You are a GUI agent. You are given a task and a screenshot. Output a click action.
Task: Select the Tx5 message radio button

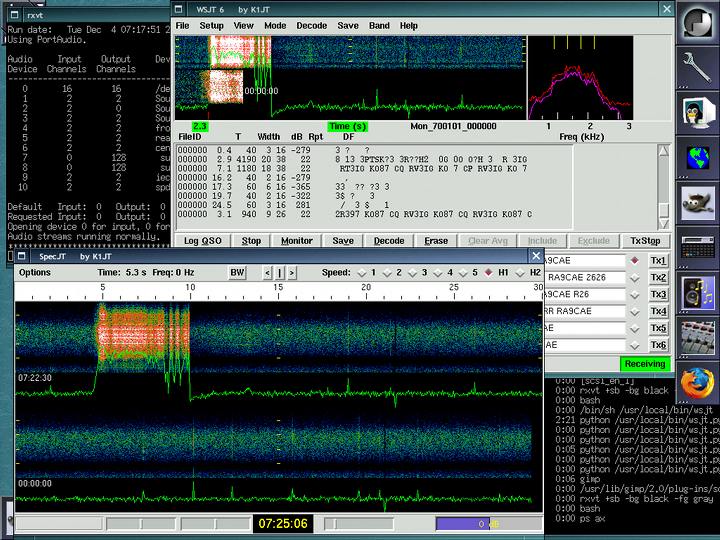point(635,329)
